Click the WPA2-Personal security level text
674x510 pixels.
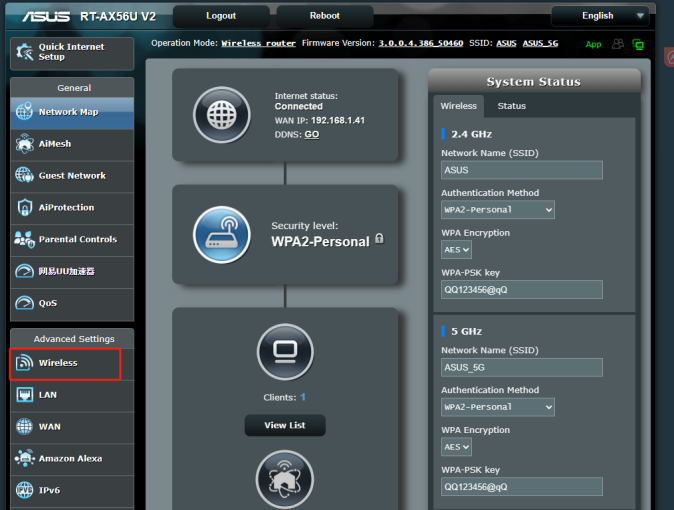[x=320, y=242]
